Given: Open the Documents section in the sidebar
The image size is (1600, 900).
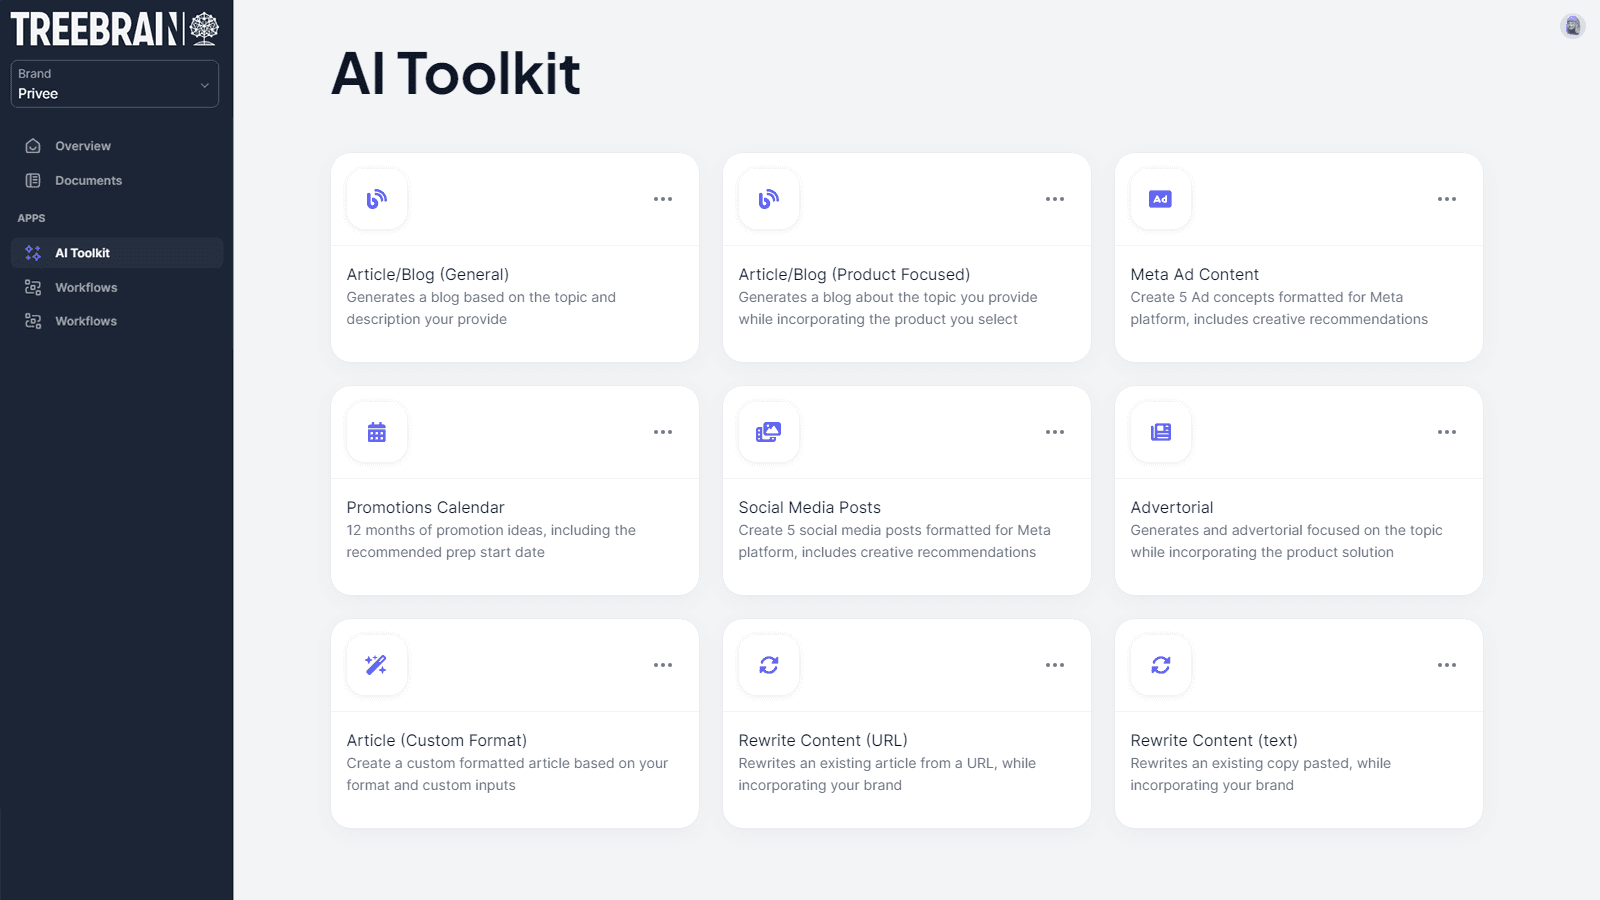Looking at the screenshot, I should 88,180.
